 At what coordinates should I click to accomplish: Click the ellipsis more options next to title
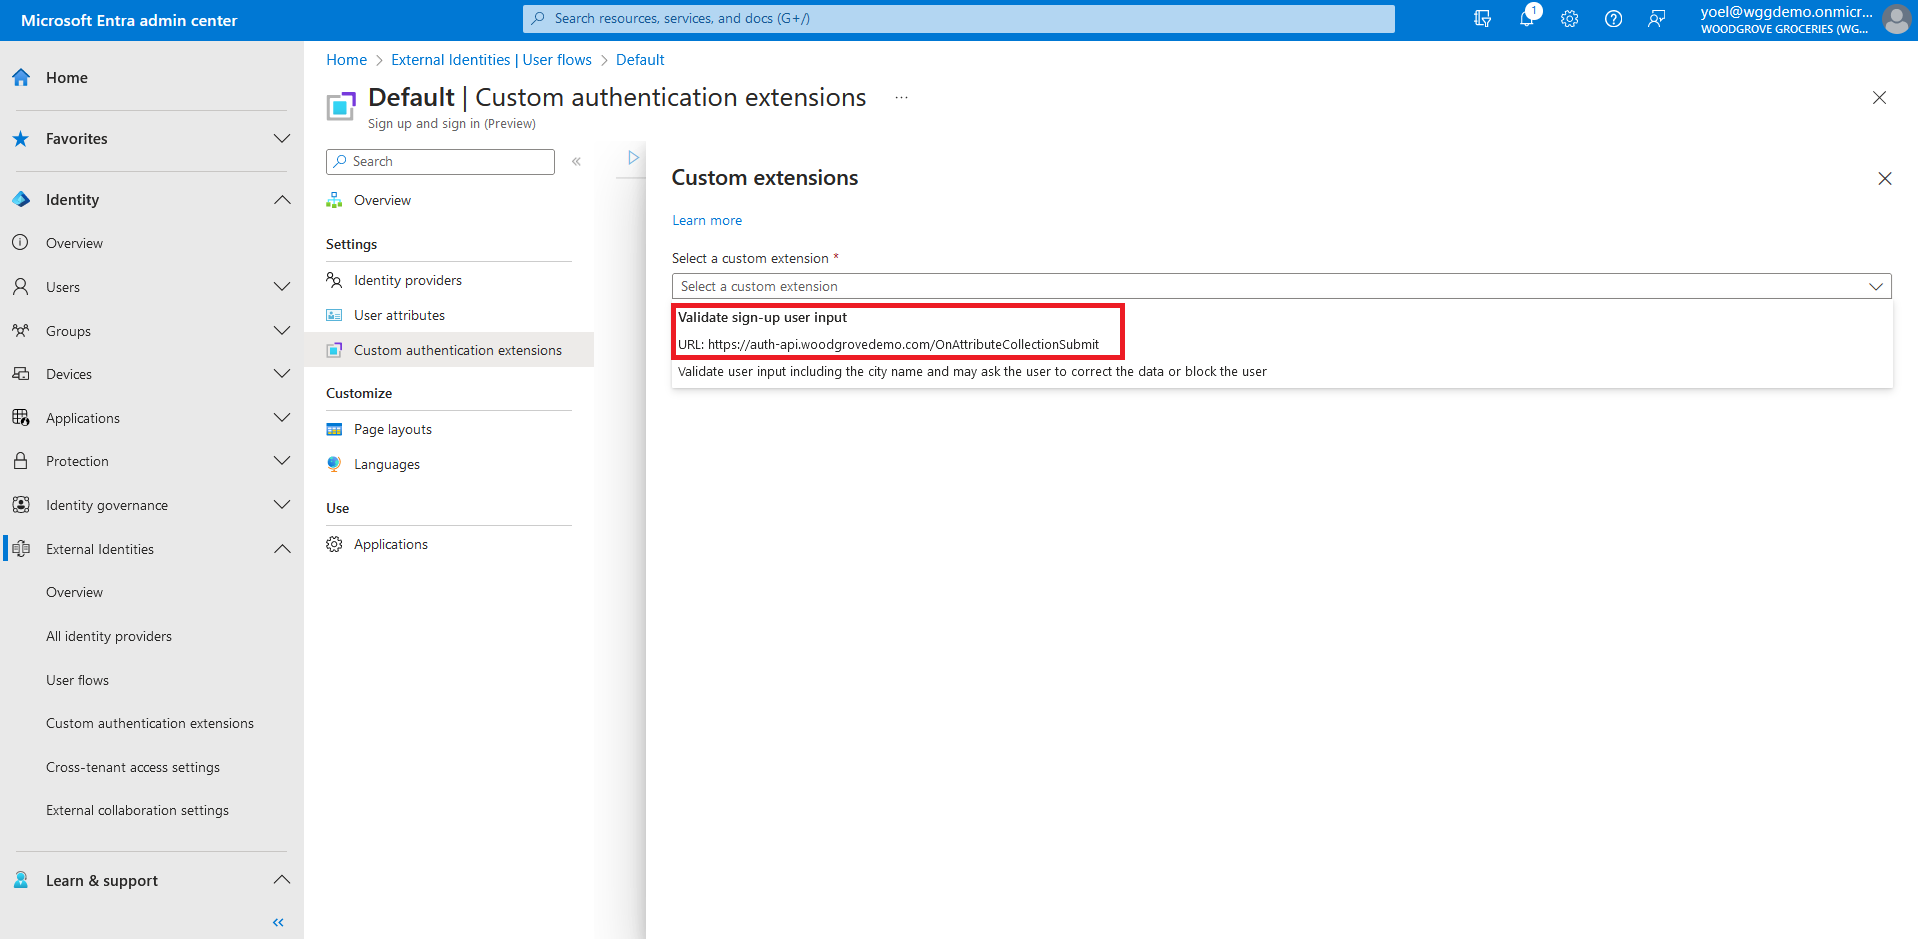tap(901, 98)
